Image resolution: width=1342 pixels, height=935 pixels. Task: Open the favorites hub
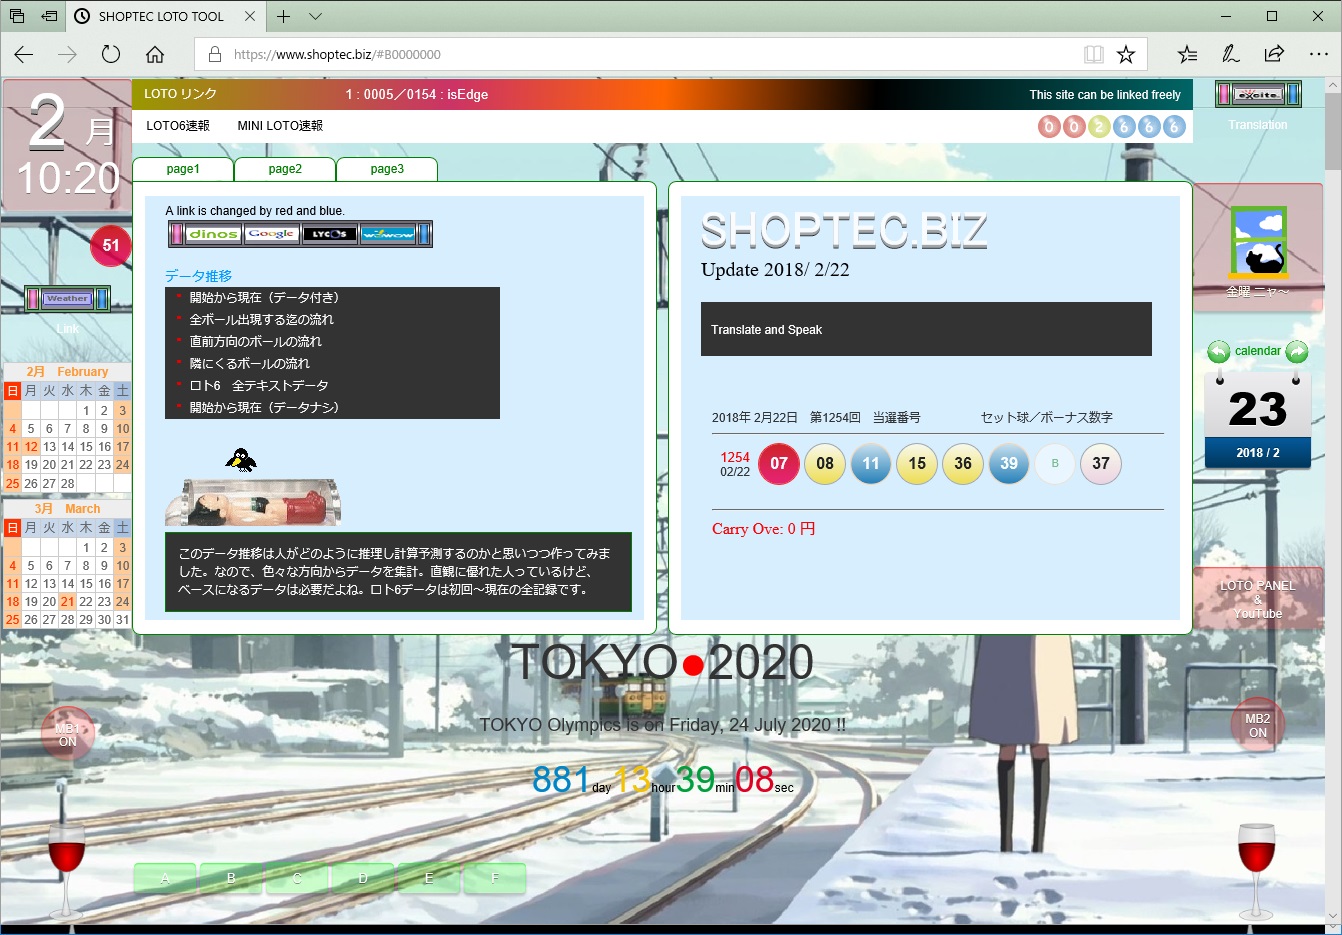point(1187,54)
